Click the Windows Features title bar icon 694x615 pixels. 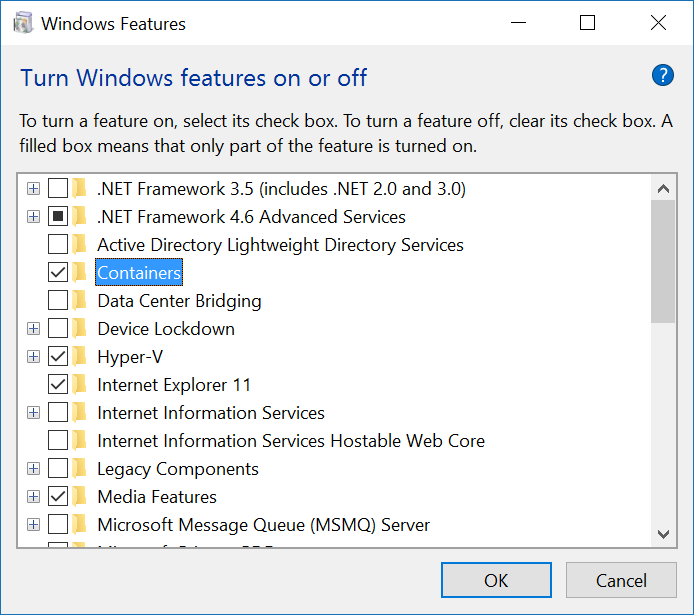[x=23, y=23]
